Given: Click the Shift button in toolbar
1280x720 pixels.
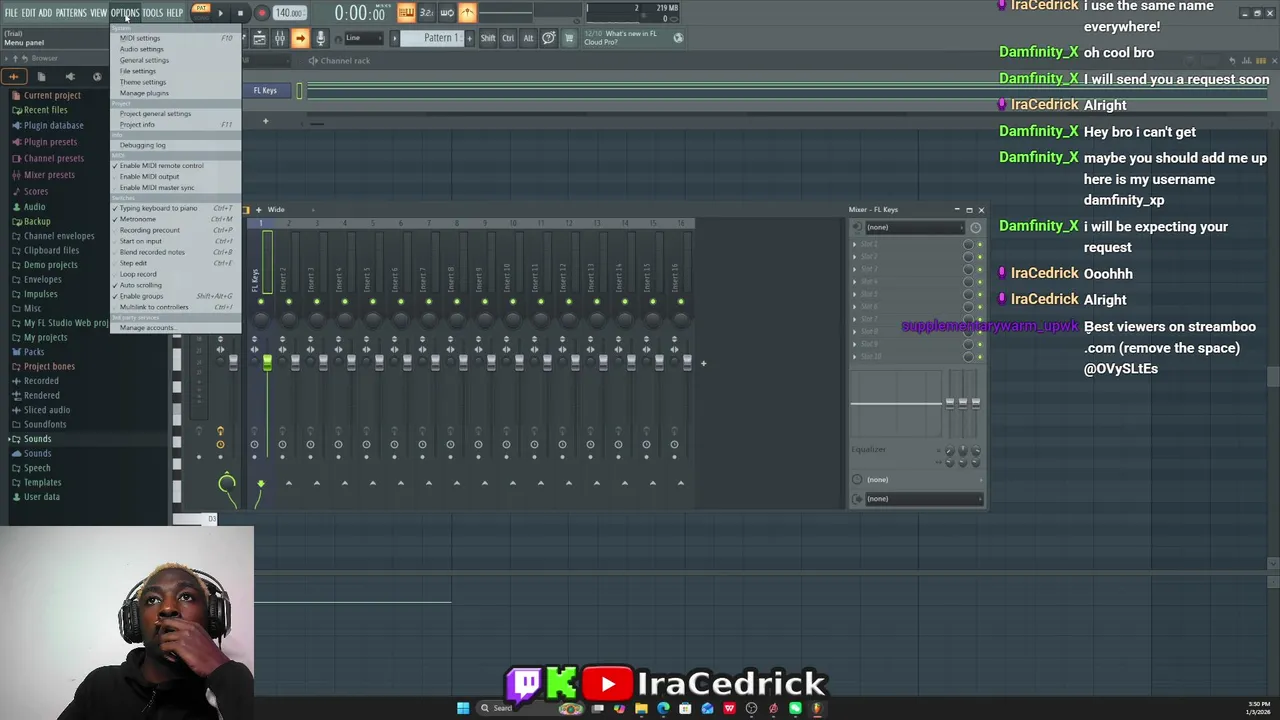Looking at the screenshot, I should (x=488, y=38).
